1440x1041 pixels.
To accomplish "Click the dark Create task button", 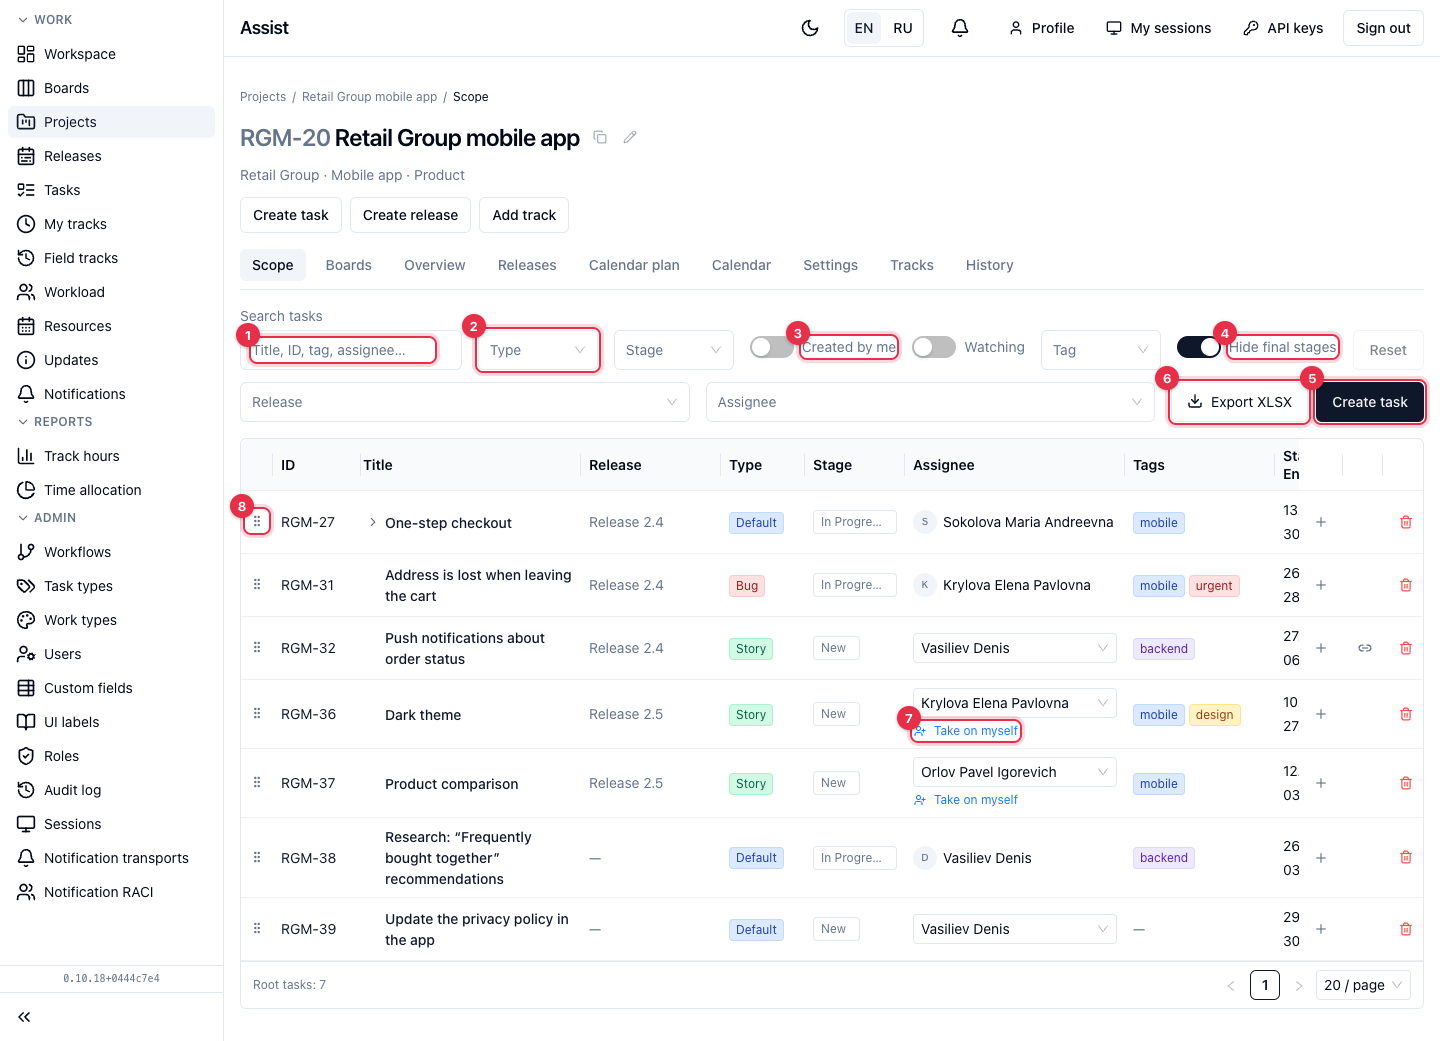I will pyautogui.click(x=1370, y=402).
